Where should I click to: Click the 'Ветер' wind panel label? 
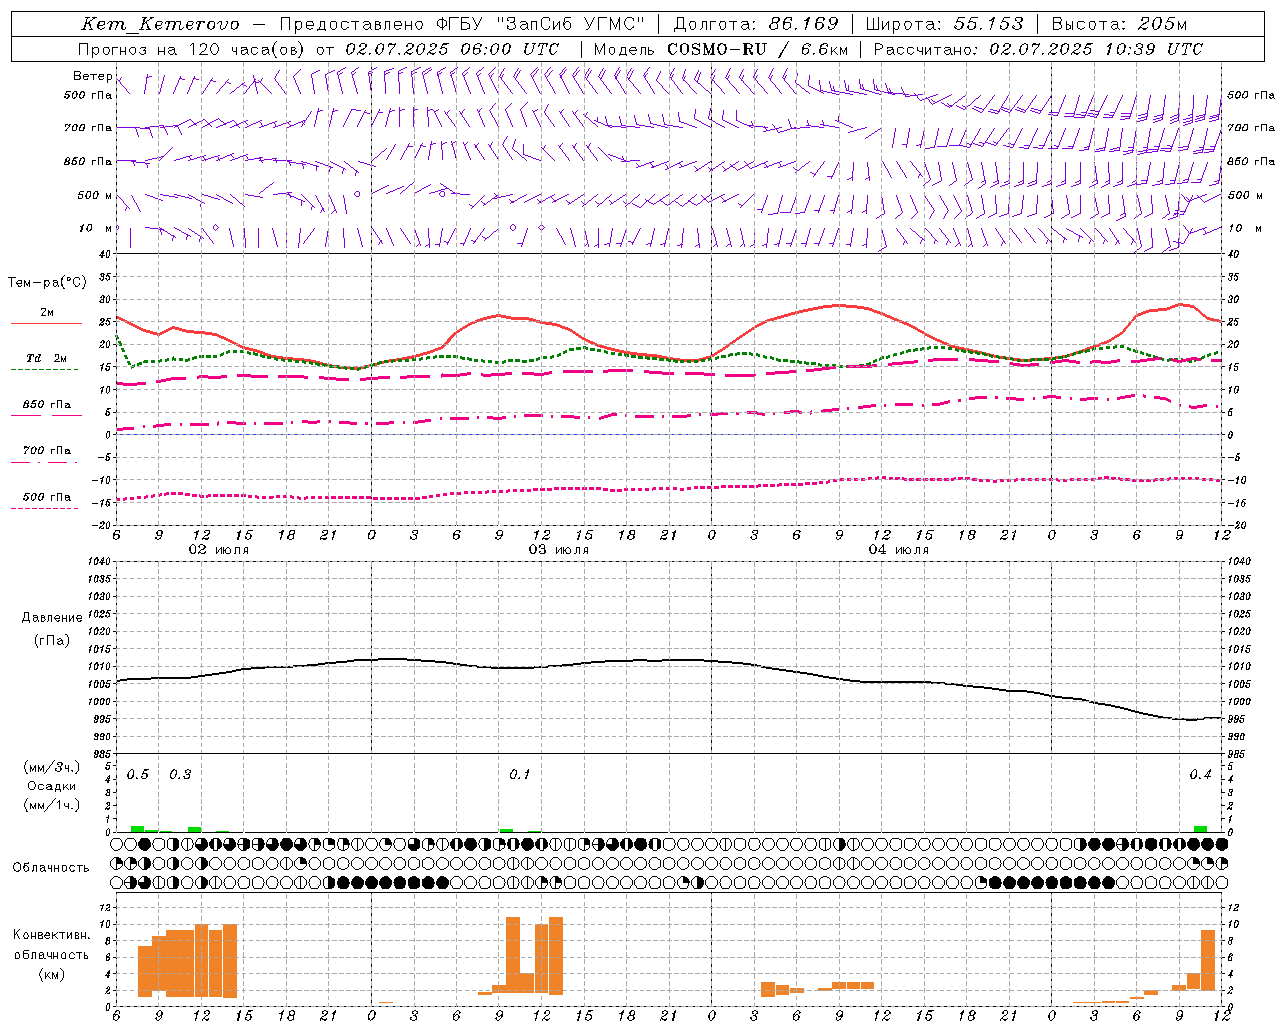click(92, 76)
